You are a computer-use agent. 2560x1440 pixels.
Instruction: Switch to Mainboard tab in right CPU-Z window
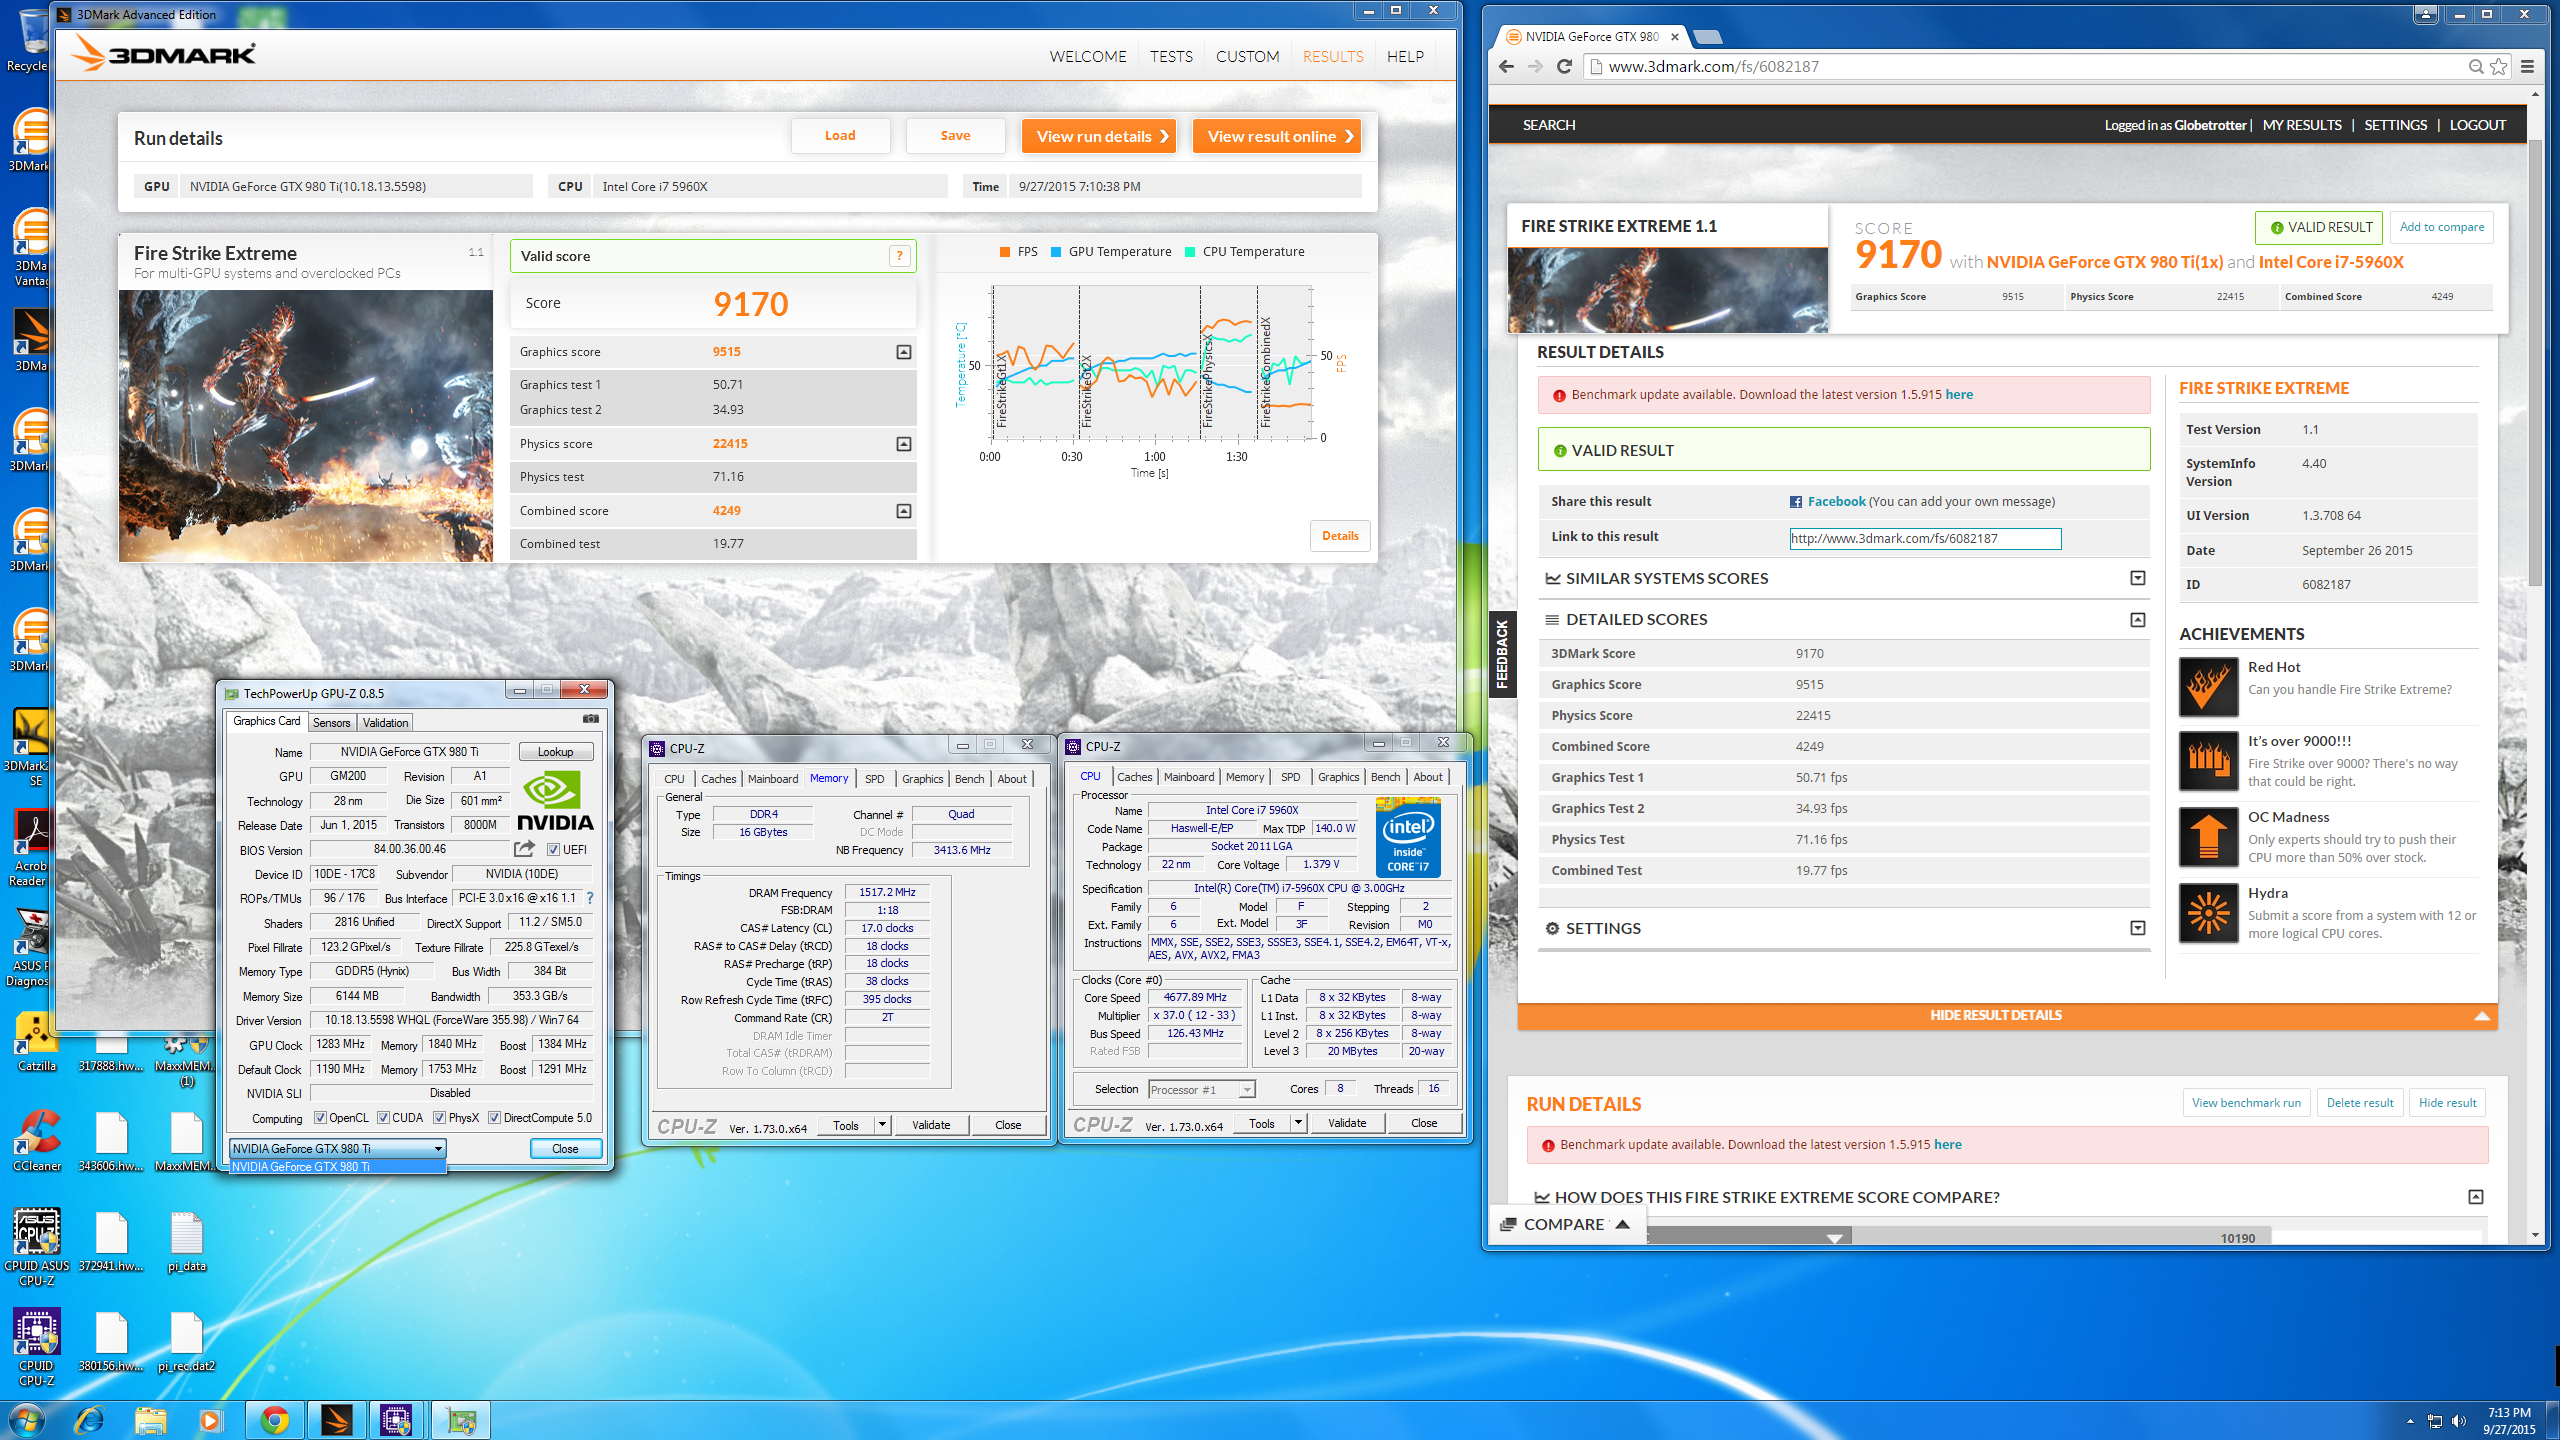tap(1188, 777)
